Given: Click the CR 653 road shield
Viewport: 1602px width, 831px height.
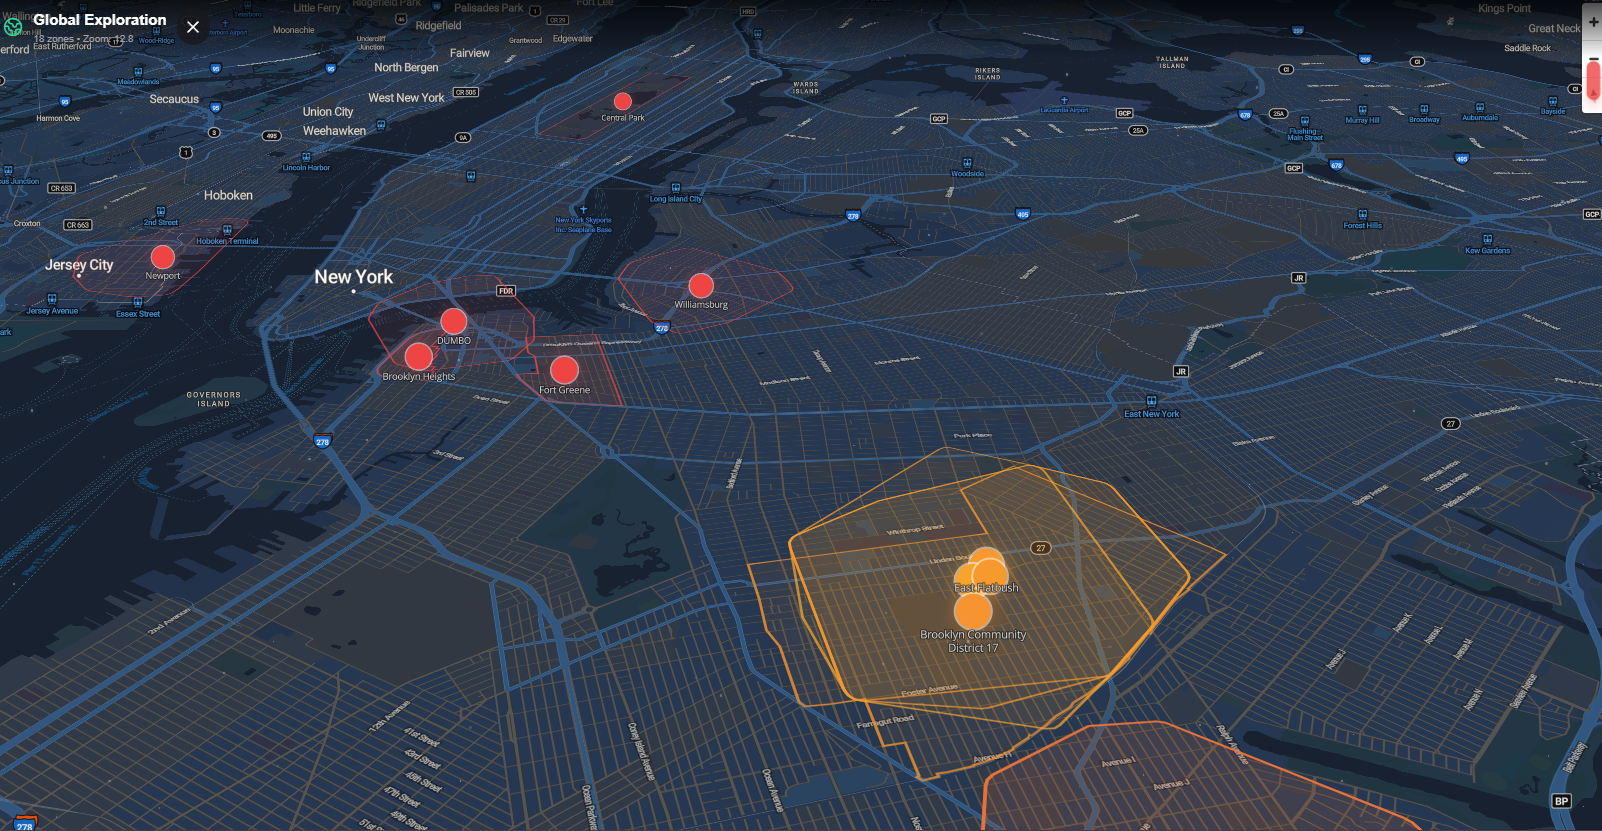Looking at the screenshot, I should pos(62,188).
